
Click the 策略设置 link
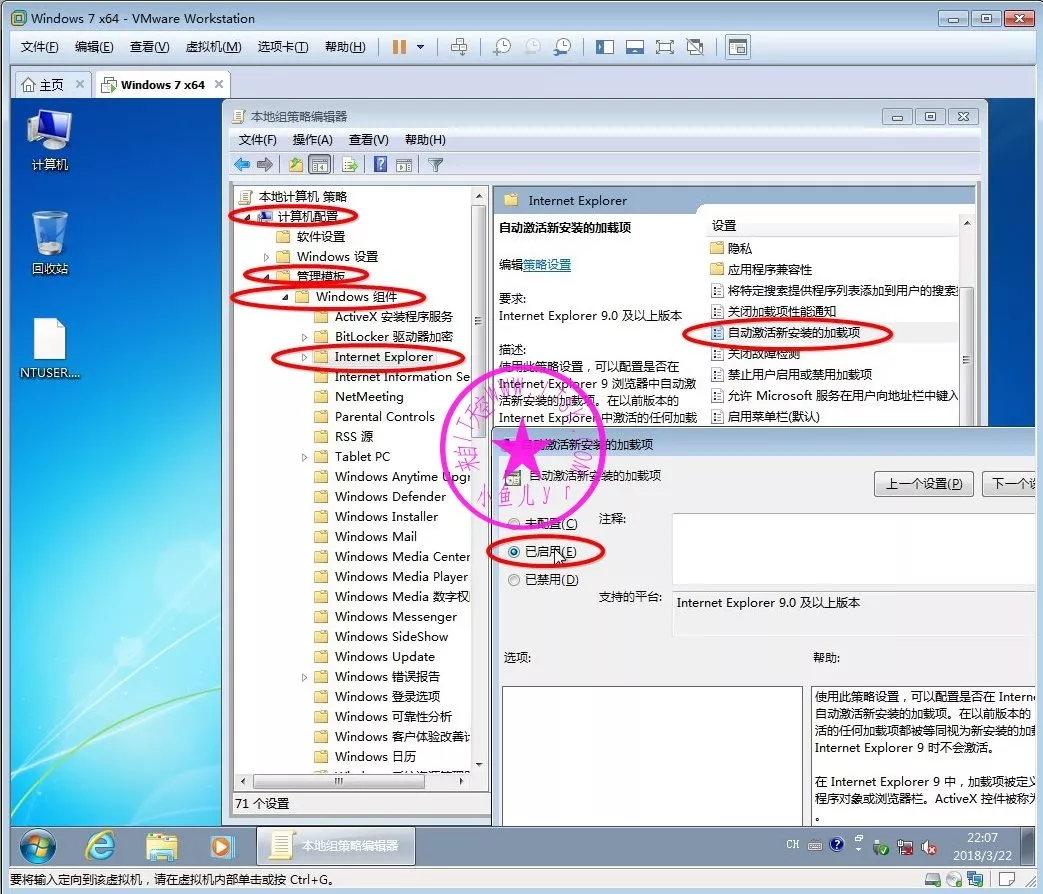point(547,265)
